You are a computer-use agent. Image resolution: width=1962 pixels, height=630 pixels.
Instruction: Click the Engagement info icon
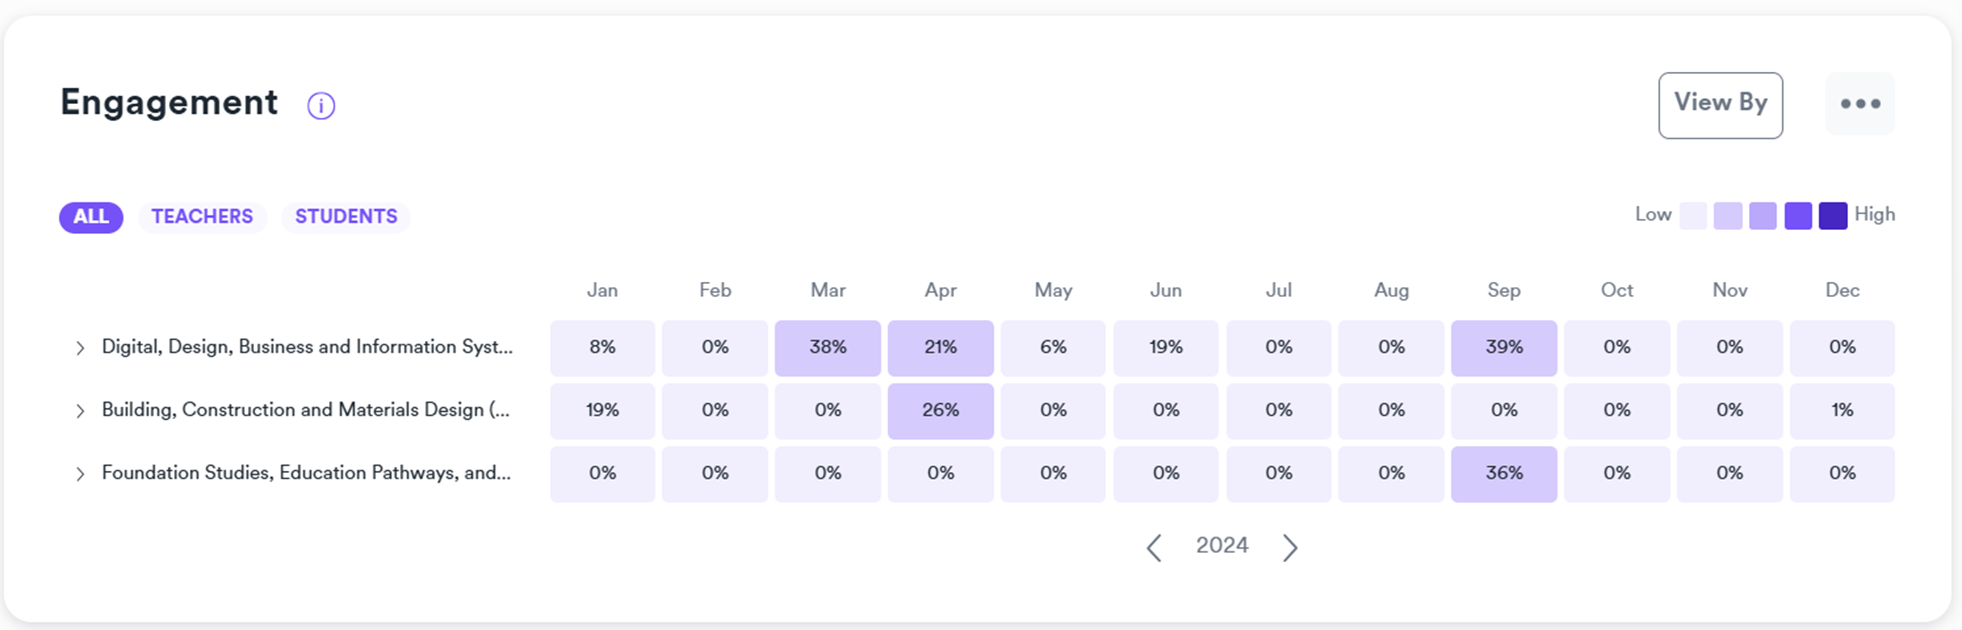[321, 106]
